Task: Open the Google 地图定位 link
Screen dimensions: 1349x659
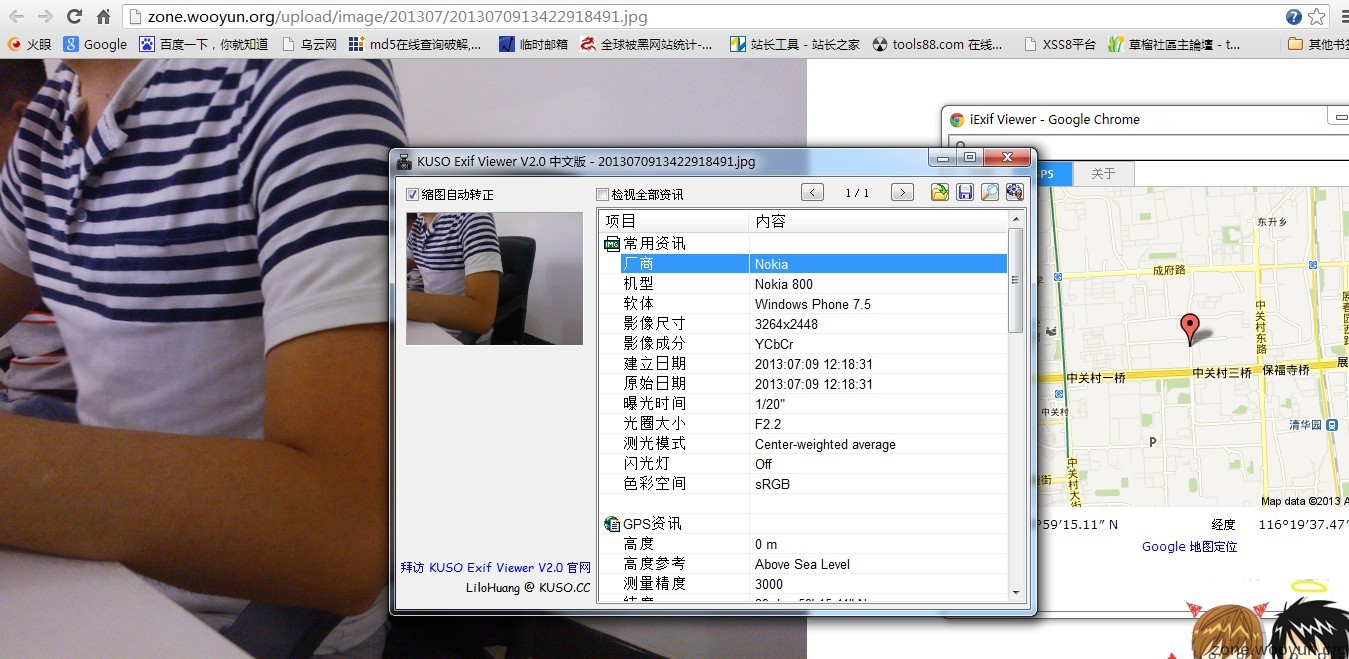Action: [x=1189, y=547]
